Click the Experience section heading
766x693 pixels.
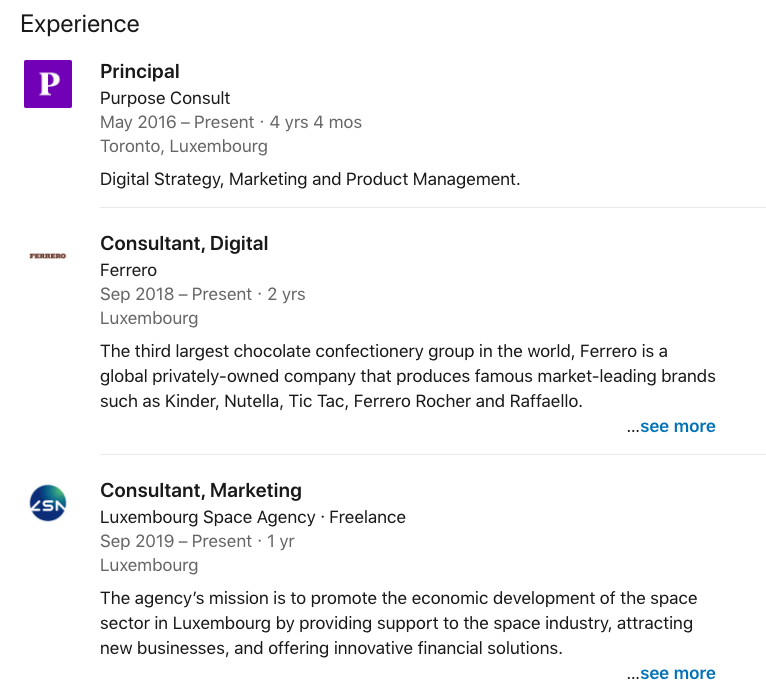point(80,24)
